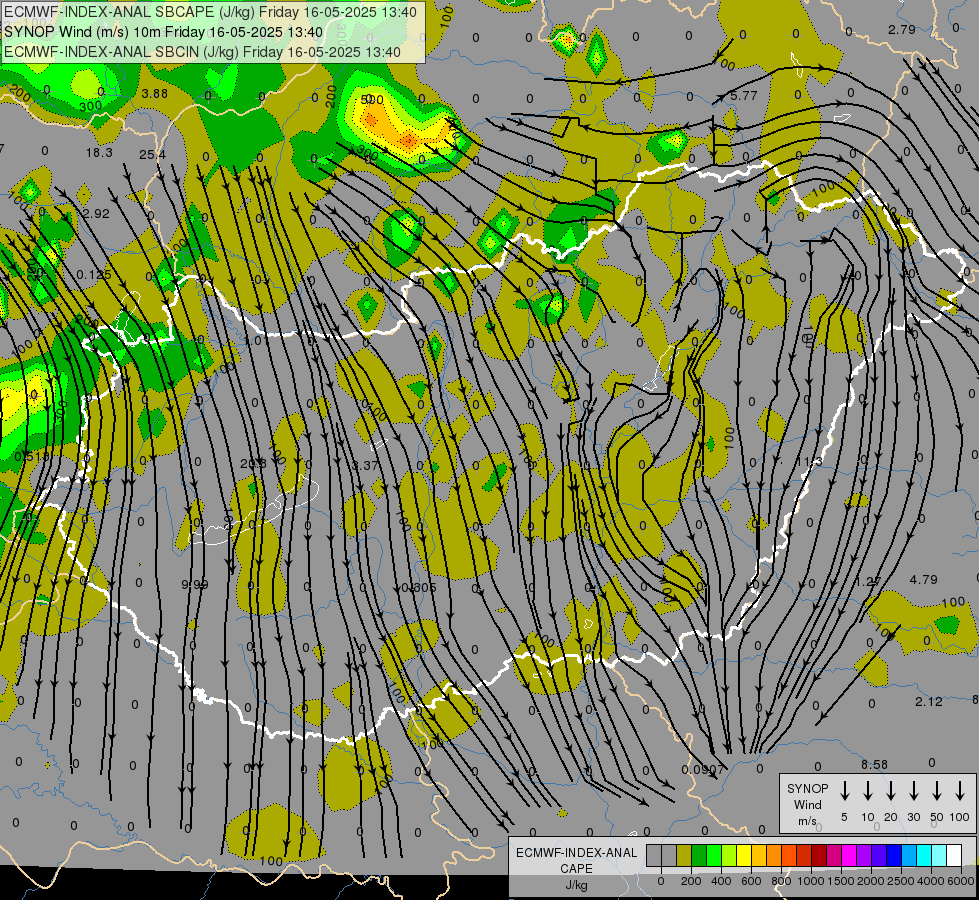Click the '2000' tick label on the colour scale
The width and height of the screenshot is (979, 900).
tap(871, 881)
